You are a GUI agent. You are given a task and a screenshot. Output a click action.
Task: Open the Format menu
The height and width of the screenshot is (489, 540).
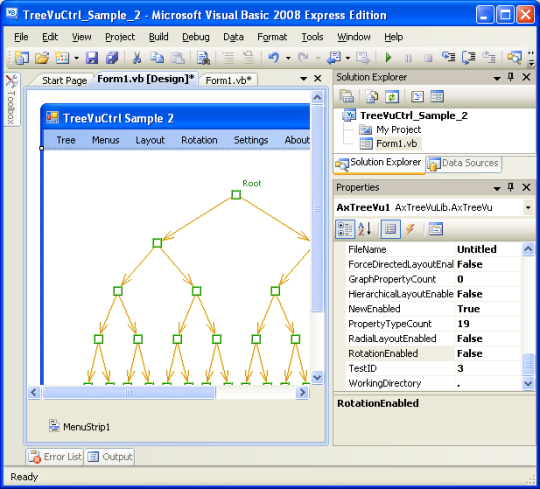pos(272,37)
